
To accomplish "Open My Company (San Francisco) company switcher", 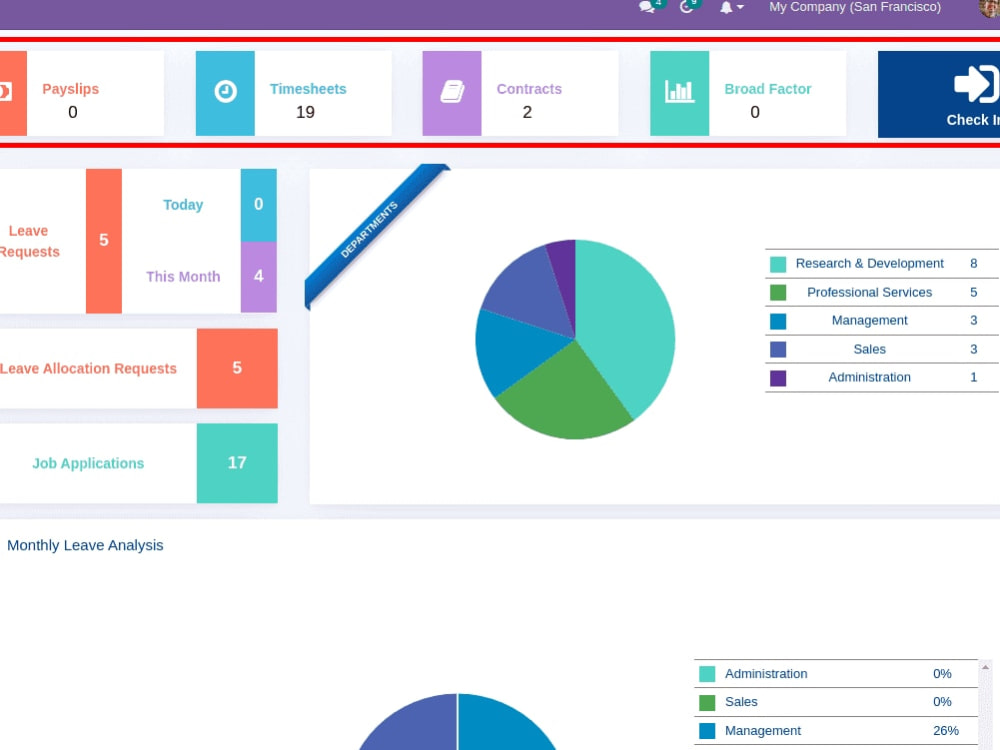I will 855,7.
